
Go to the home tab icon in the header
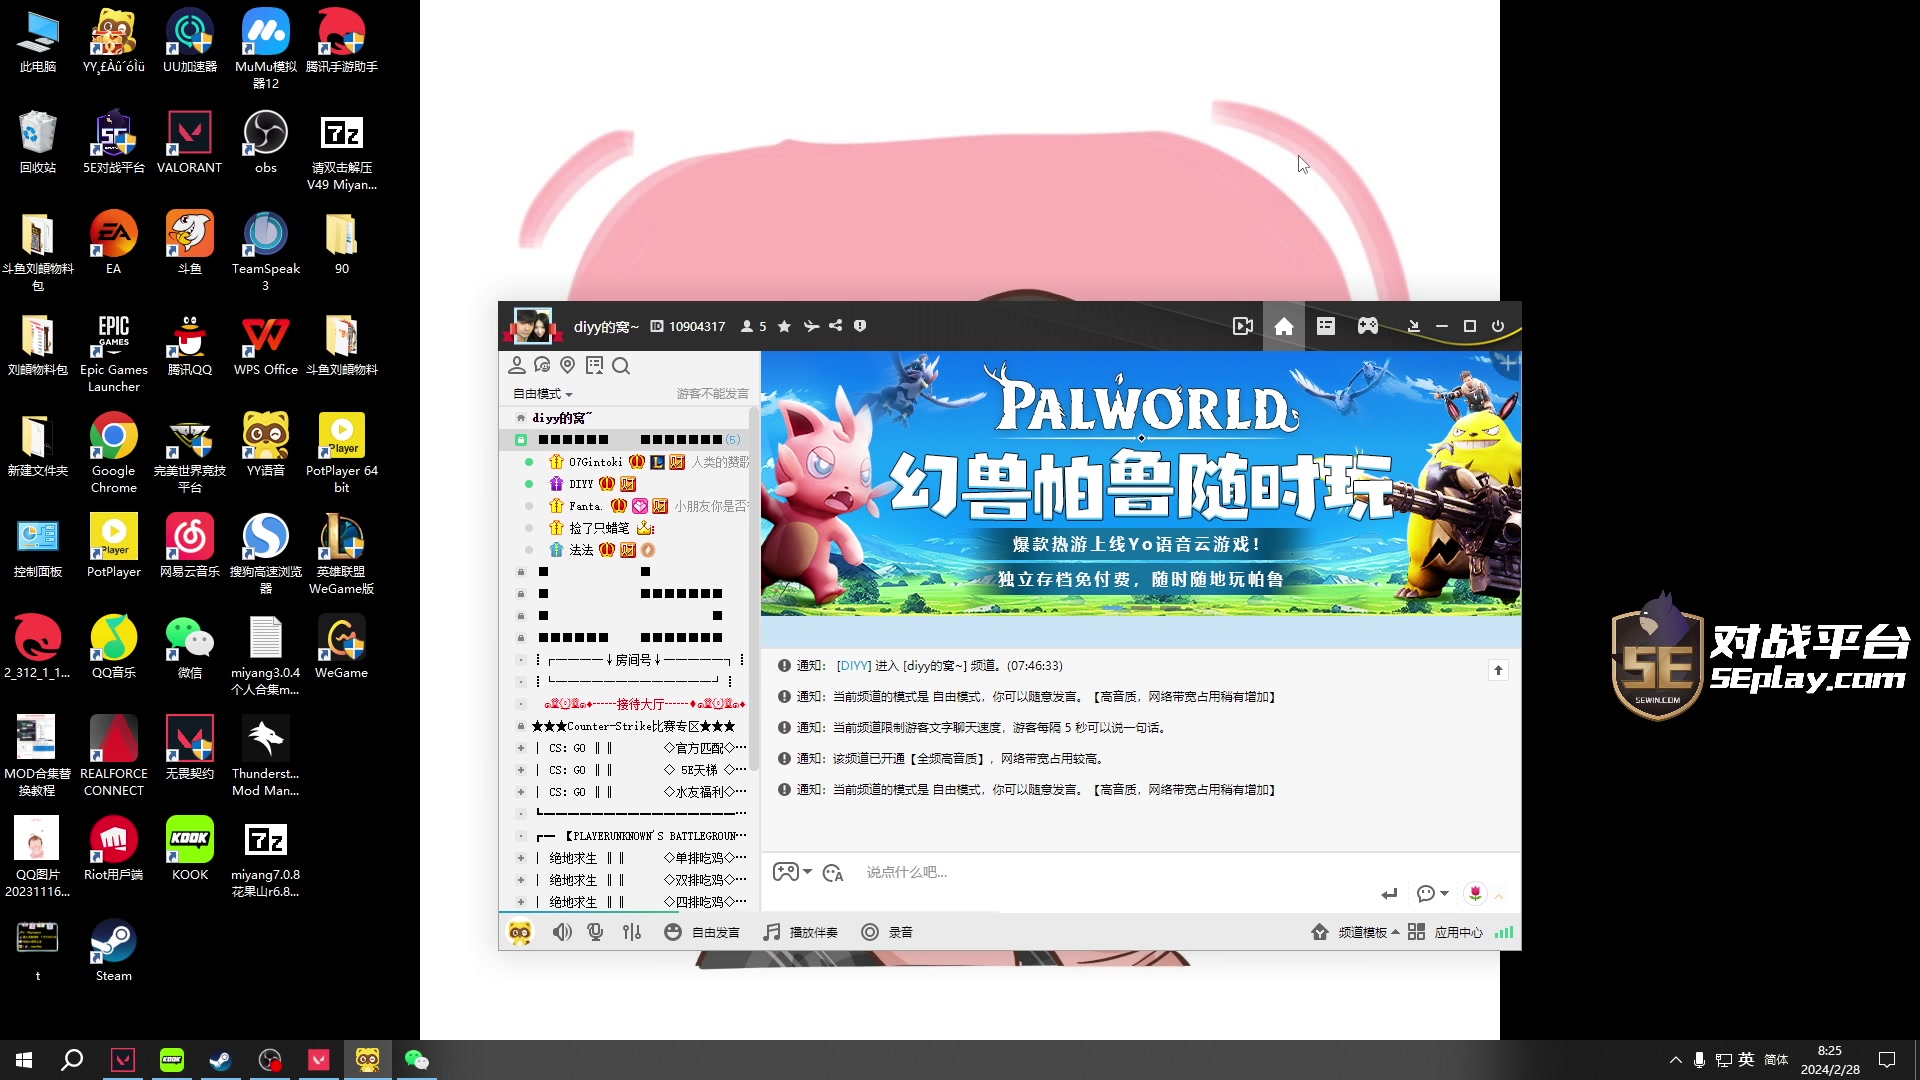[1284, 326]
